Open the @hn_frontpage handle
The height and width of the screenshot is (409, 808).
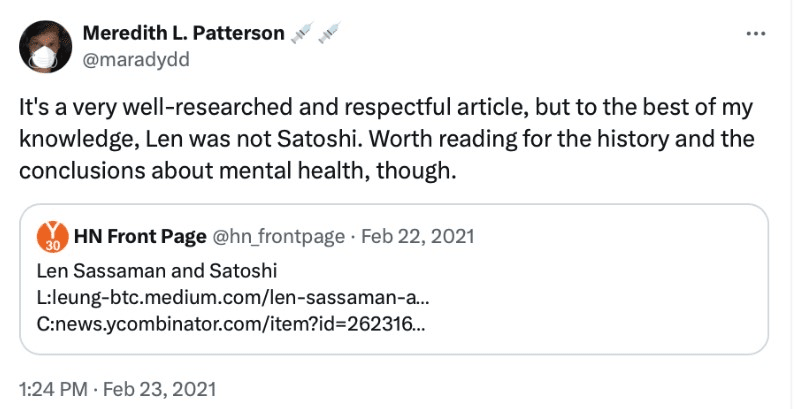pyautogui.click(x=257, y=237)
